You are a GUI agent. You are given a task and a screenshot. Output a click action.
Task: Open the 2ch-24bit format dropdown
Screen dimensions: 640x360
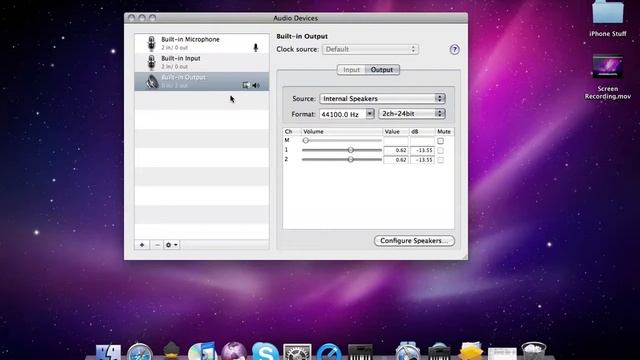(x=412, y=114)
